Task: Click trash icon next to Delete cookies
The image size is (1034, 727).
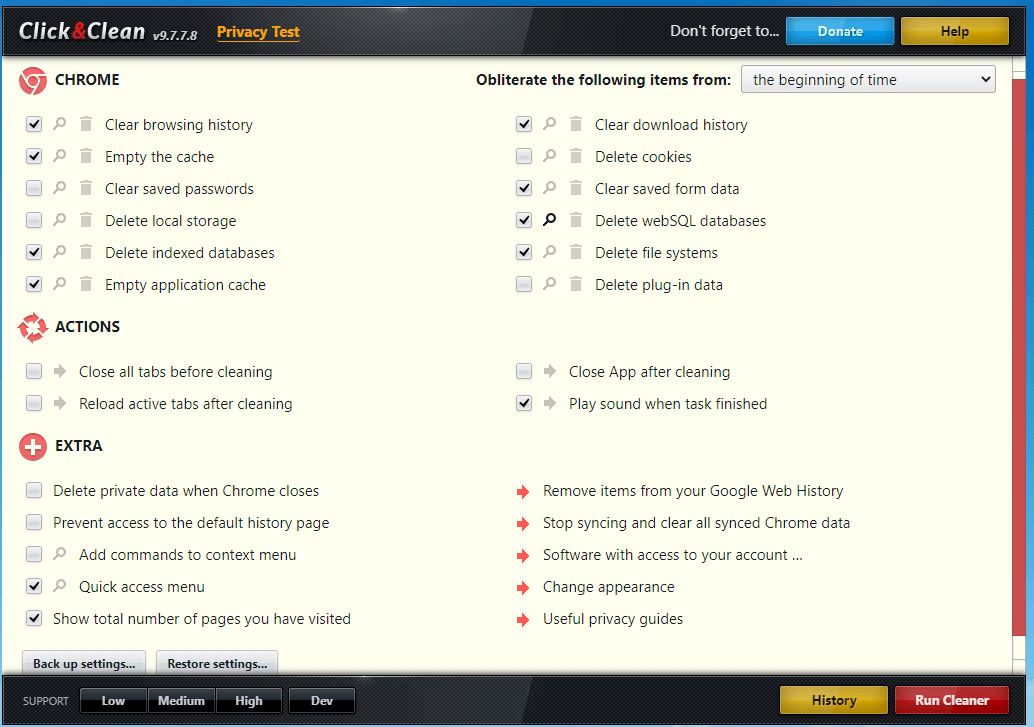Action: click(x=576, y=157)
